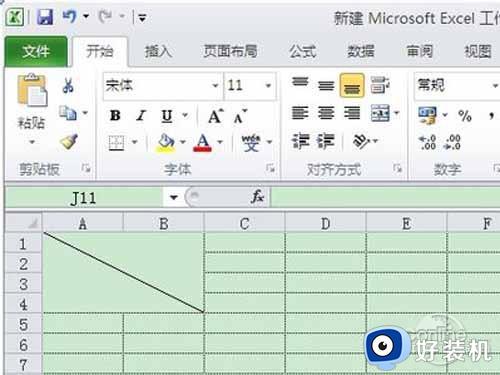Open the 宋体 font name dropdown
This screenshot has width=500, height=375.
coord(215,85)
